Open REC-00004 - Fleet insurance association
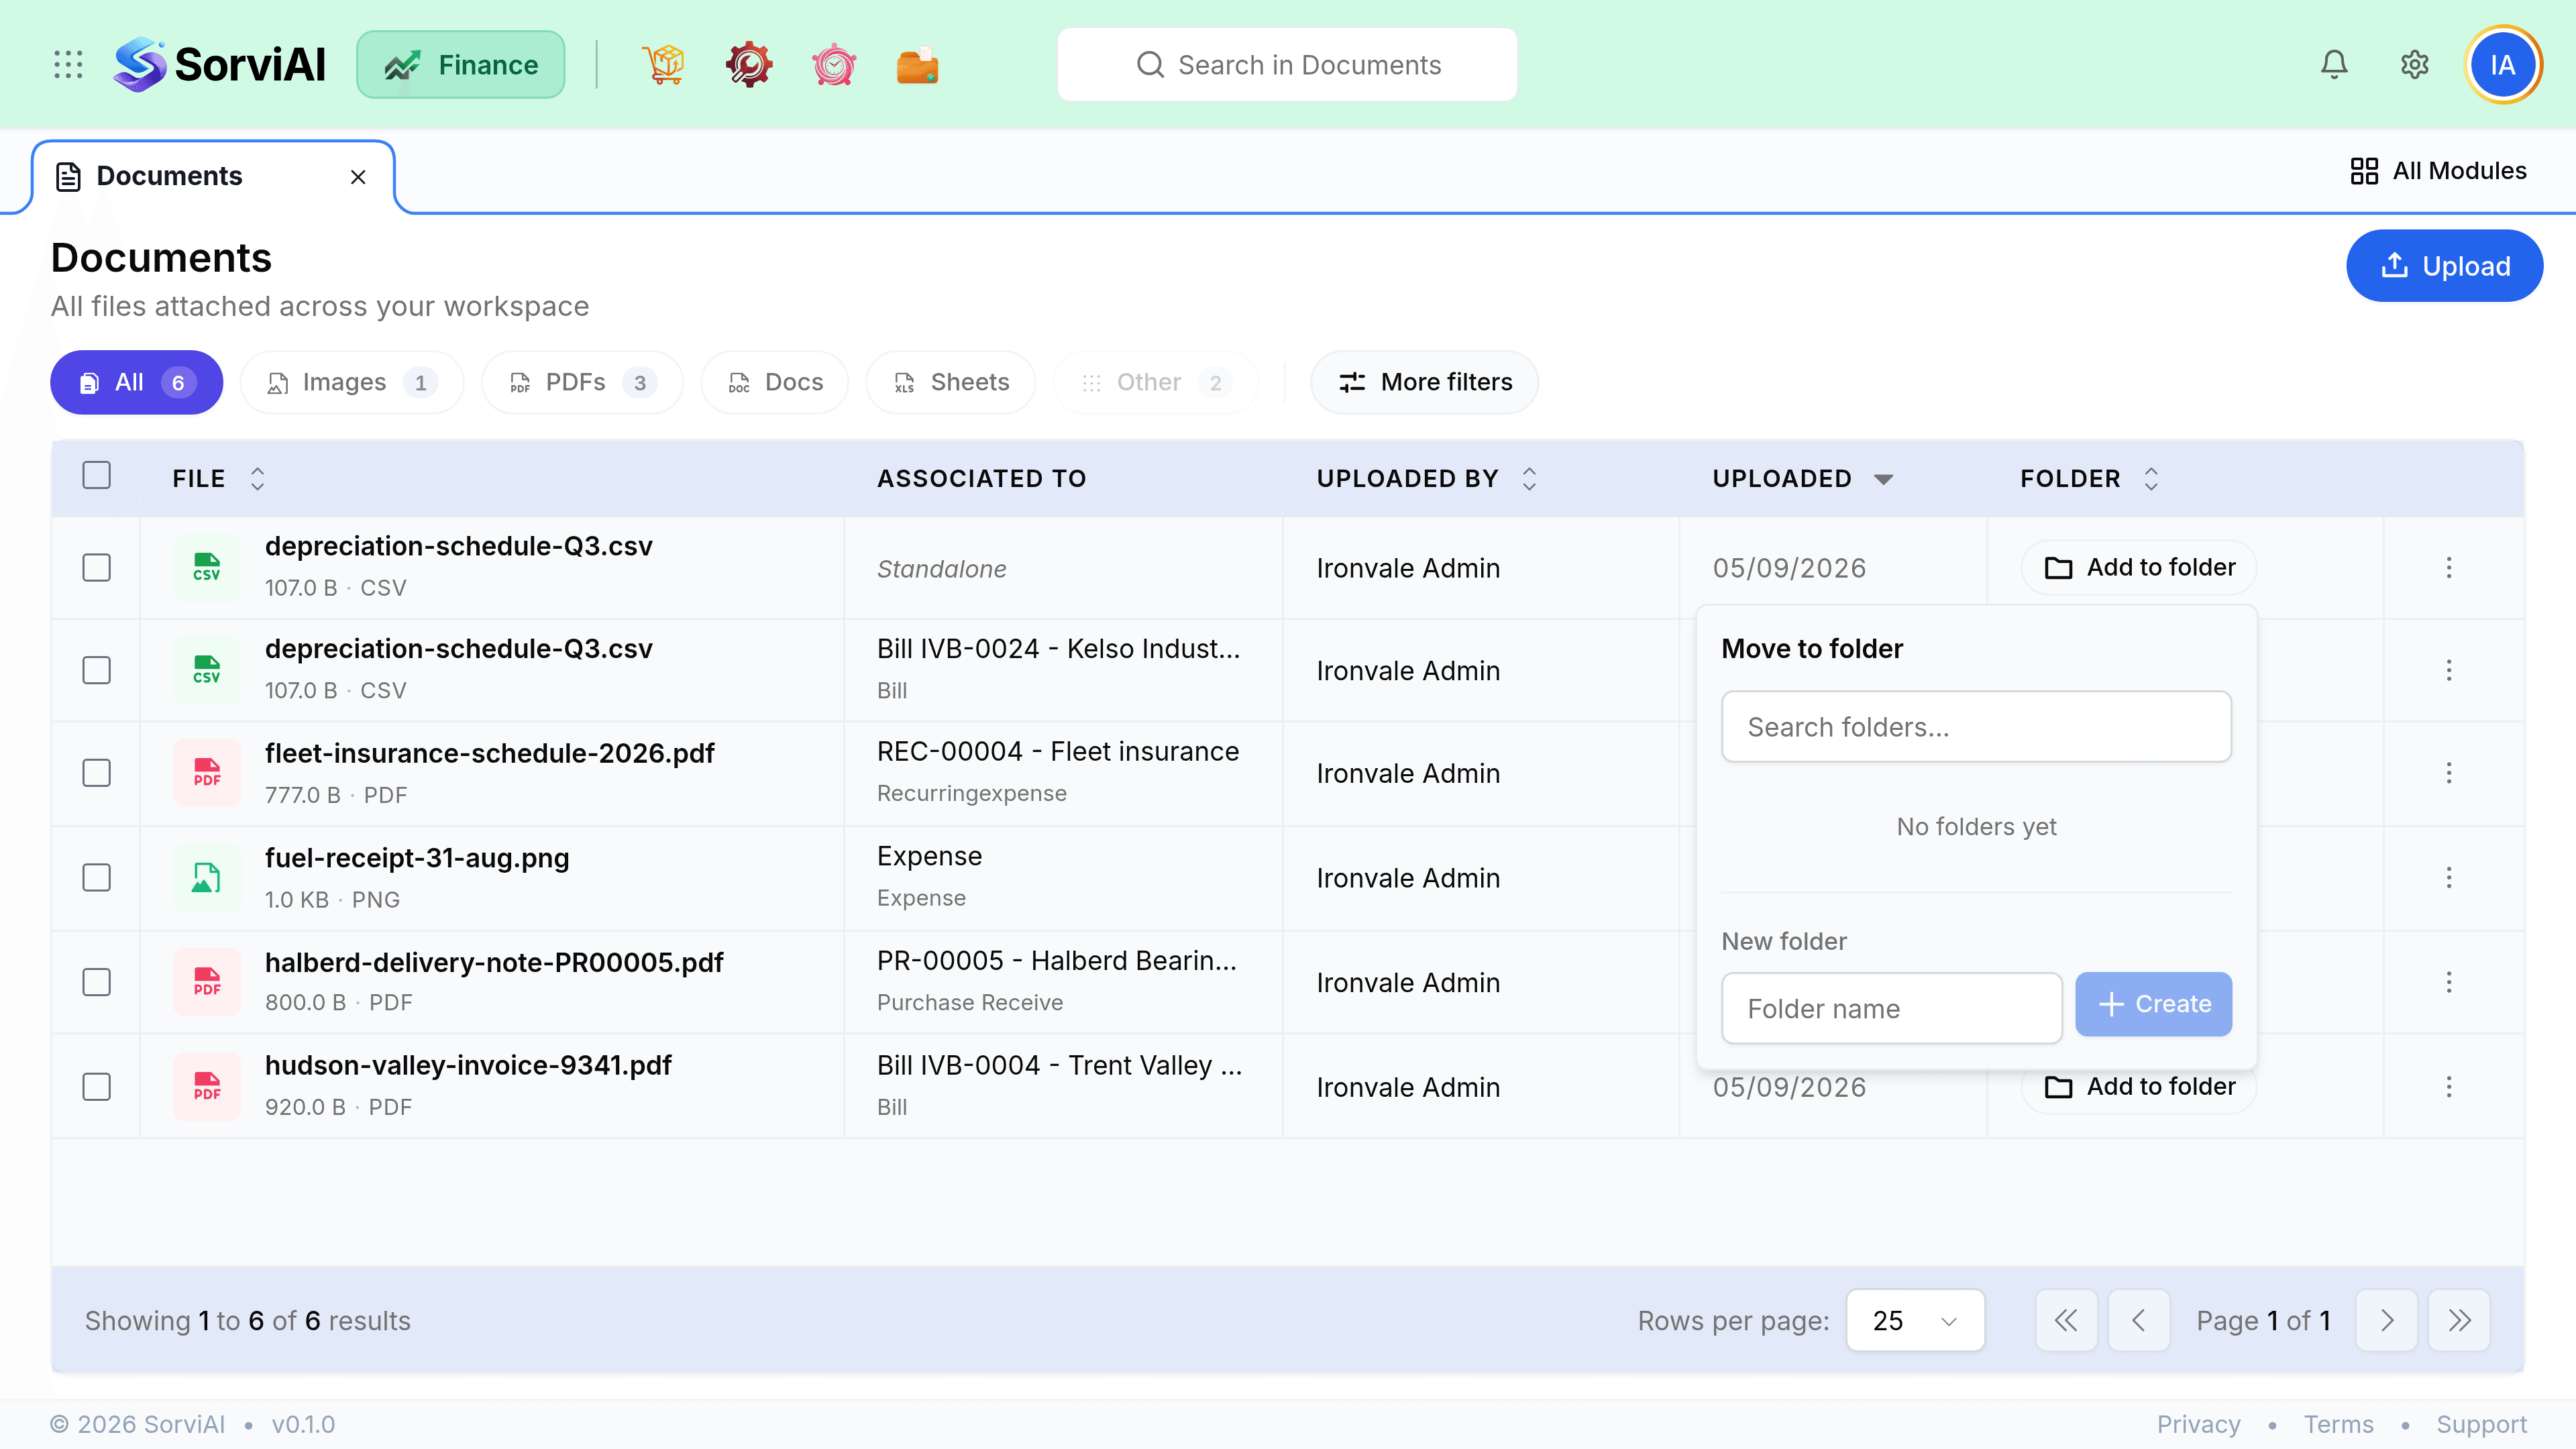The height and width of the screenshot is (1449, 2576). click(x=1058, y=752)
